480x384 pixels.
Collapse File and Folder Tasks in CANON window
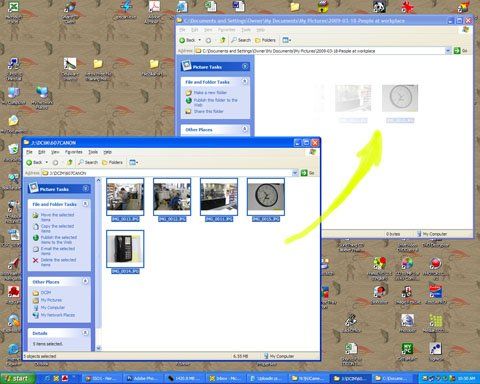tap(86, 204)
